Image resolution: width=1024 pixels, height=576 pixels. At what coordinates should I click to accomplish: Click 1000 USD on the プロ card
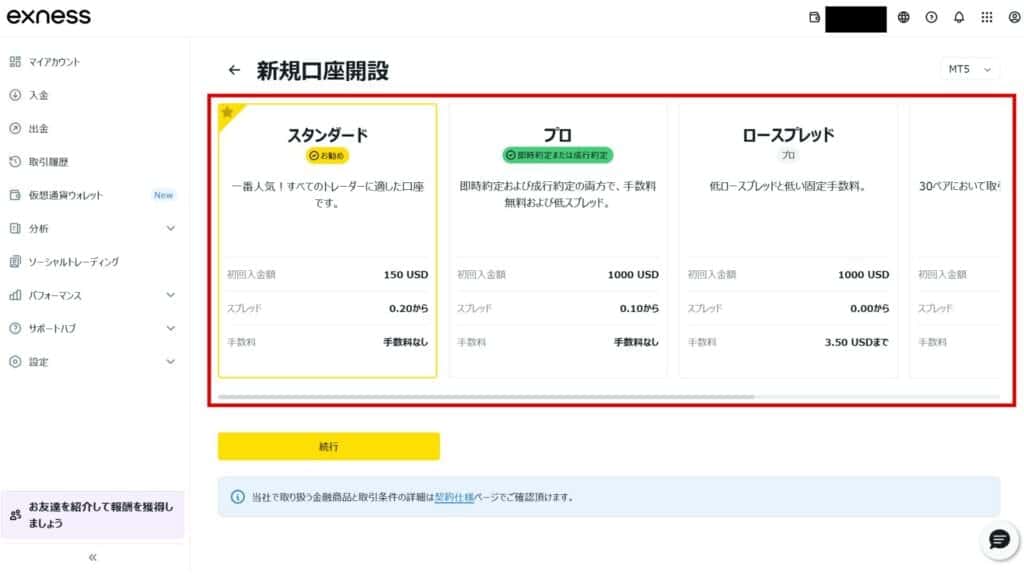[633, 274]
